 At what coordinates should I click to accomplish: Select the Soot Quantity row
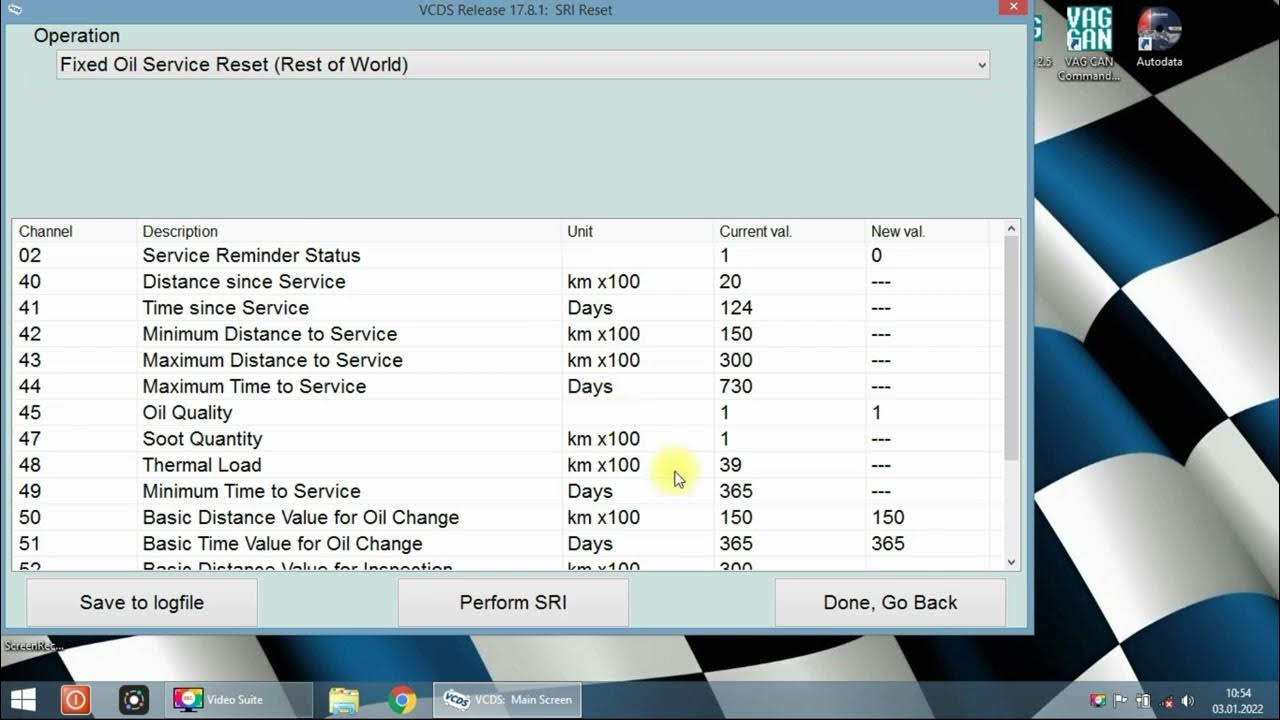click(x=507, y=438)
